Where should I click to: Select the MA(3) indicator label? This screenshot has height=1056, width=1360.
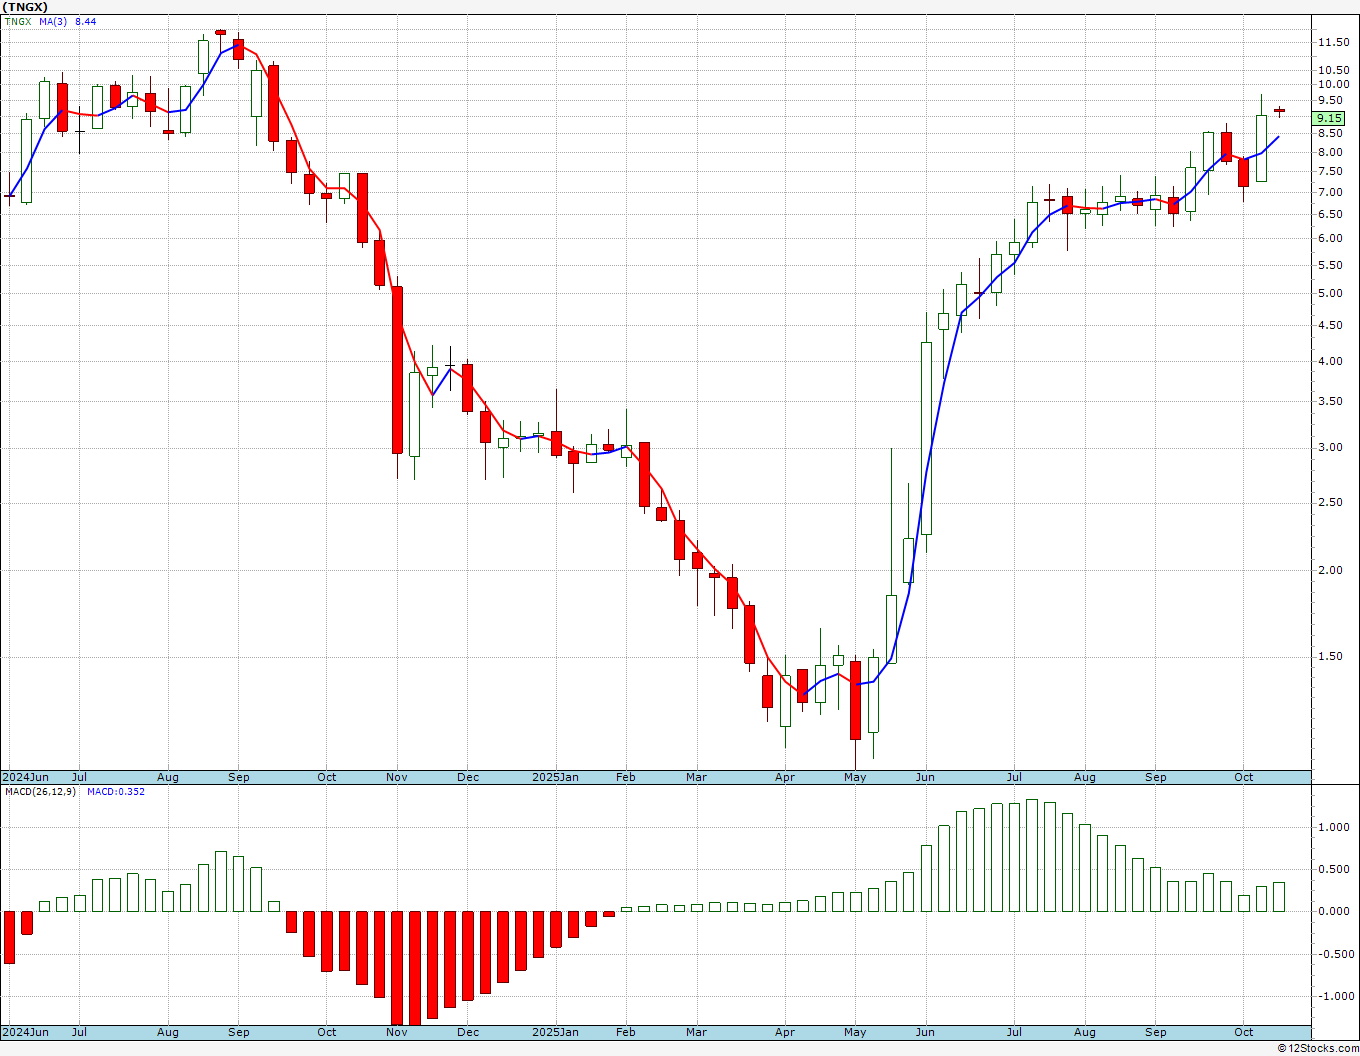coord(53,21)
